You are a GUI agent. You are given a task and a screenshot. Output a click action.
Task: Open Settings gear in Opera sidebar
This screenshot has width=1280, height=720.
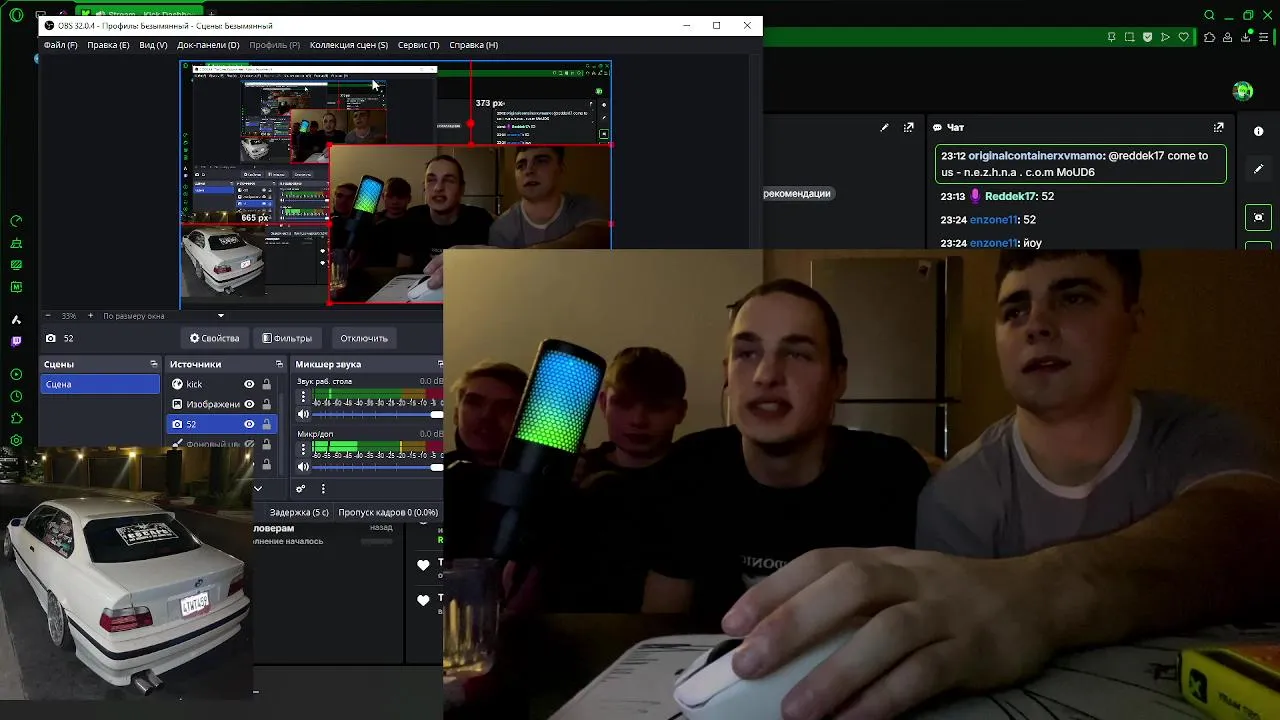click(16, 440)
